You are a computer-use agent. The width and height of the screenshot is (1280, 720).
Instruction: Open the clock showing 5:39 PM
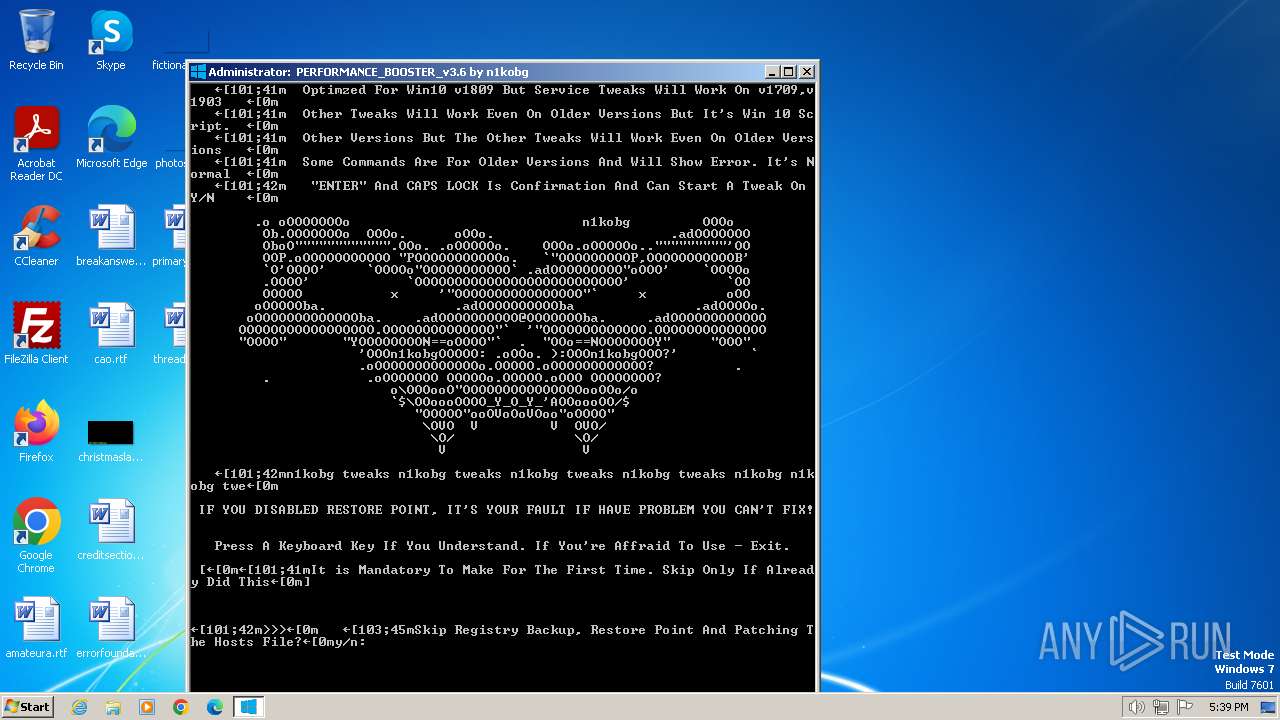tap(1228, 707)
